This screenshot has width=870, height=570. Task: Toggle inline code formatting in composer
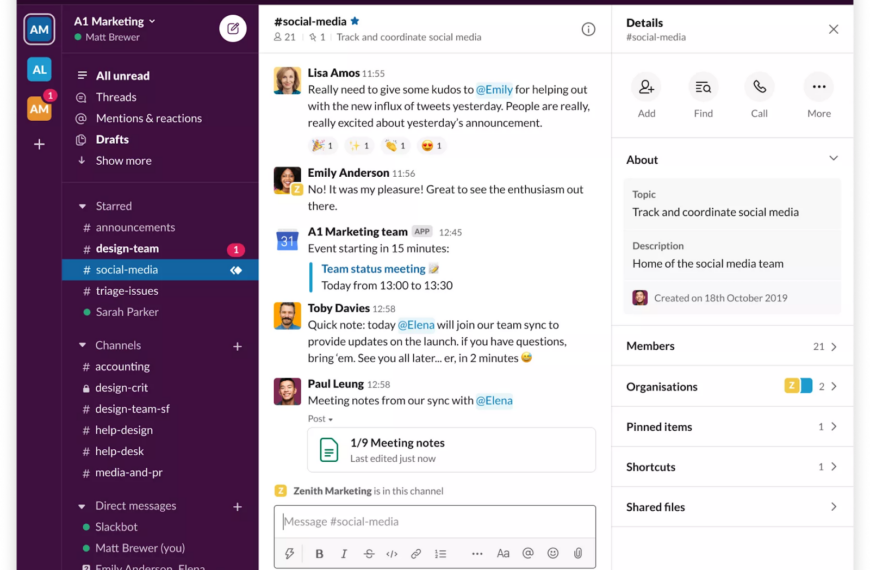tap(392, 553)
